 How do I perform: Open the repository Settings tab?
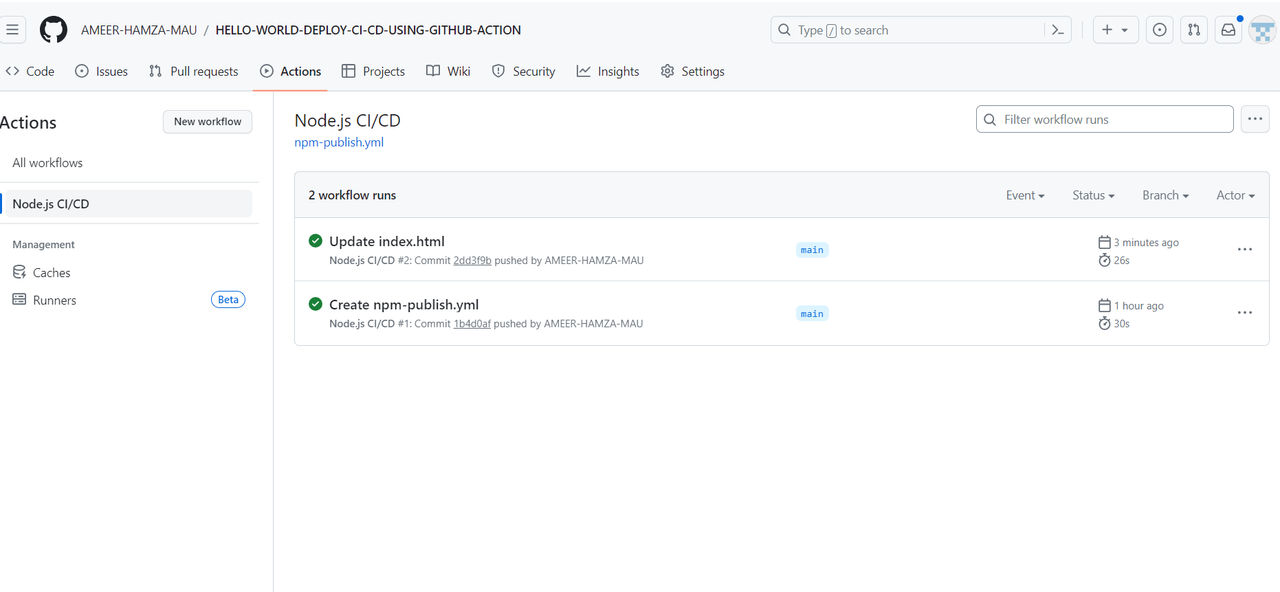pos(692,71)
